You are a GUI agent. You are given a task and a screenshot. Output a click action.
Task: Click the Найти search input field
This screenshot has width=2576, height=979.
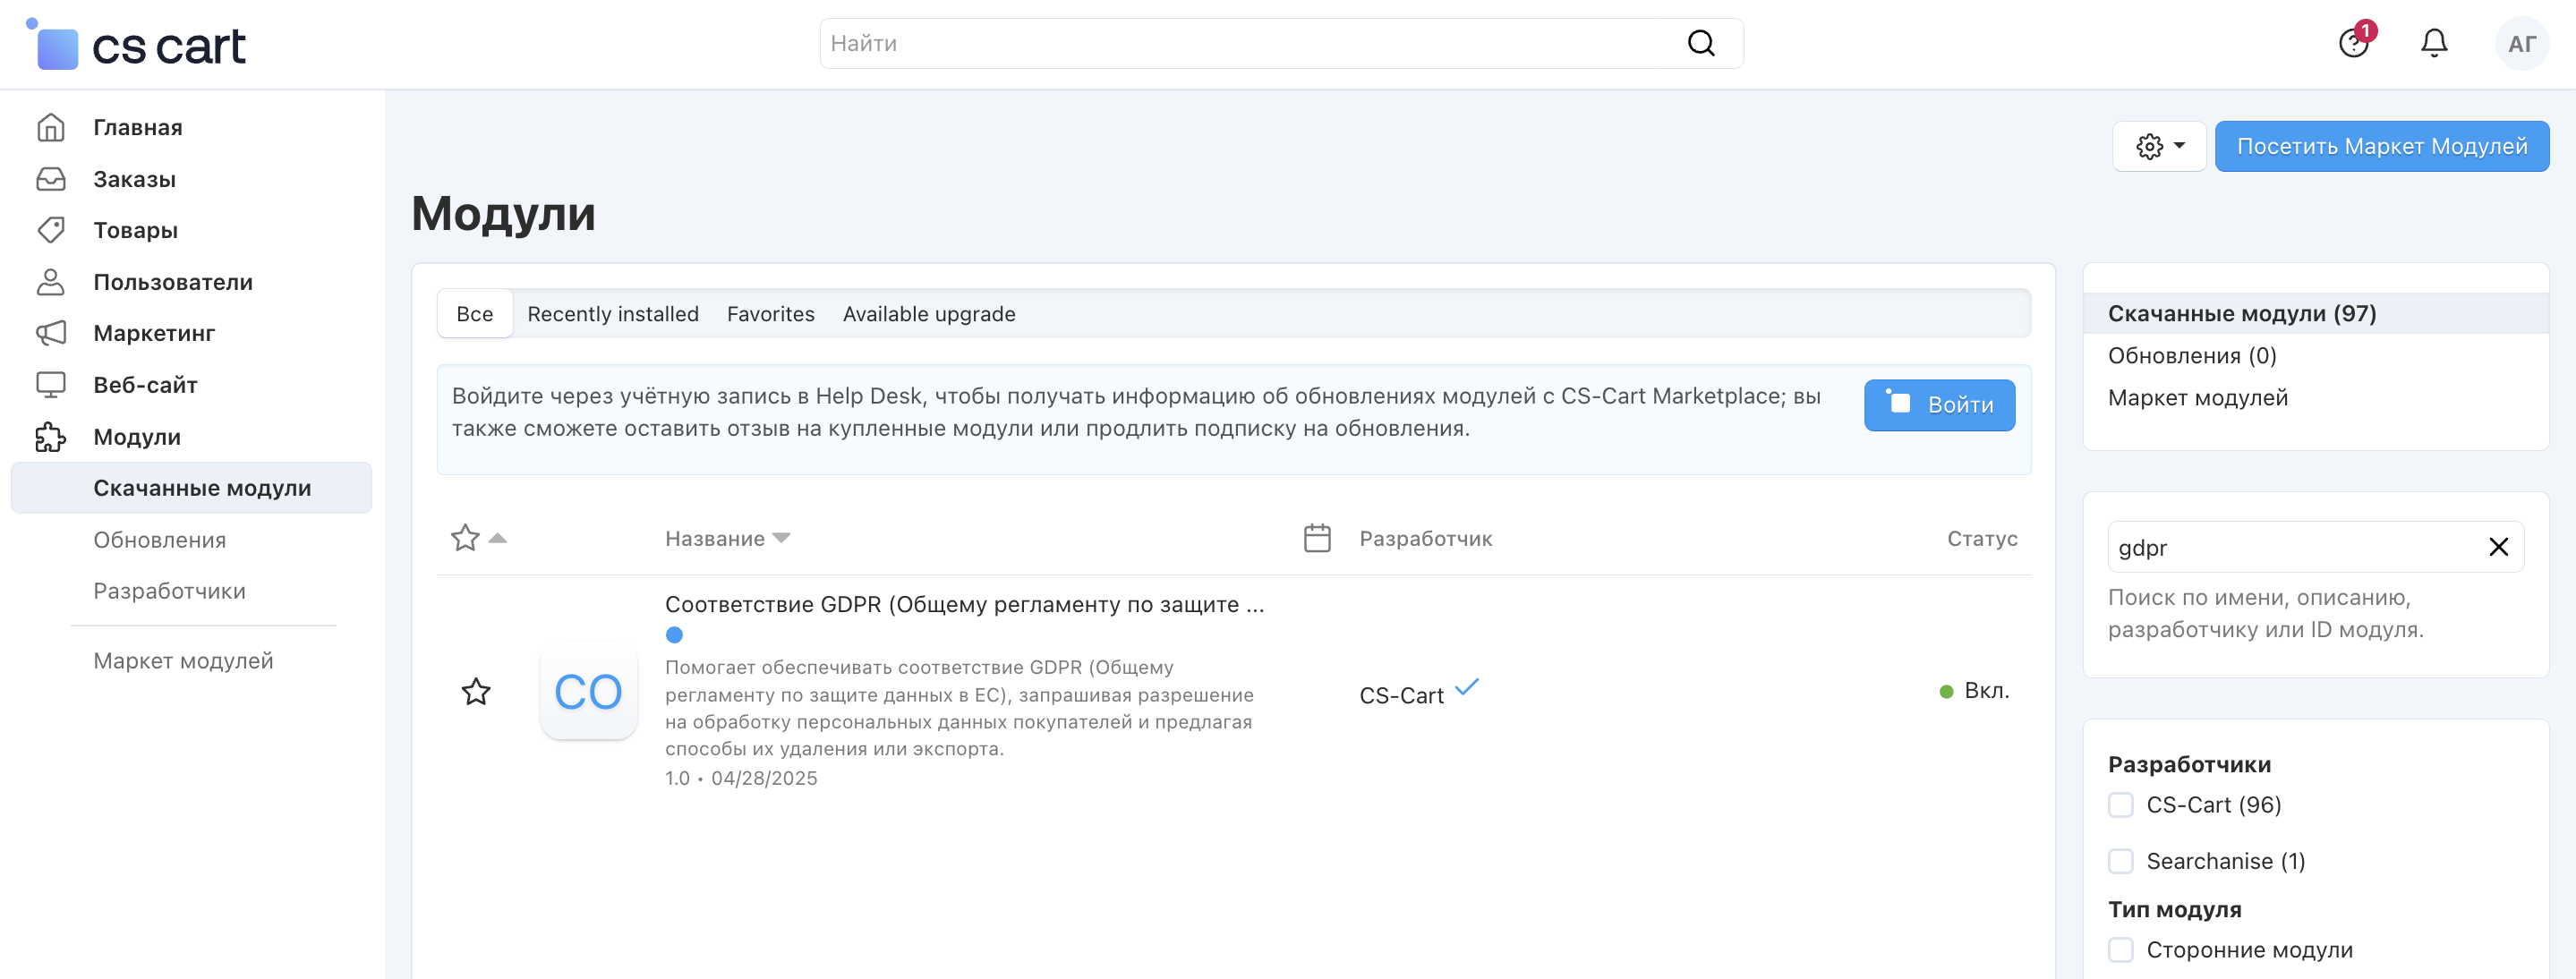(1250, 43)
